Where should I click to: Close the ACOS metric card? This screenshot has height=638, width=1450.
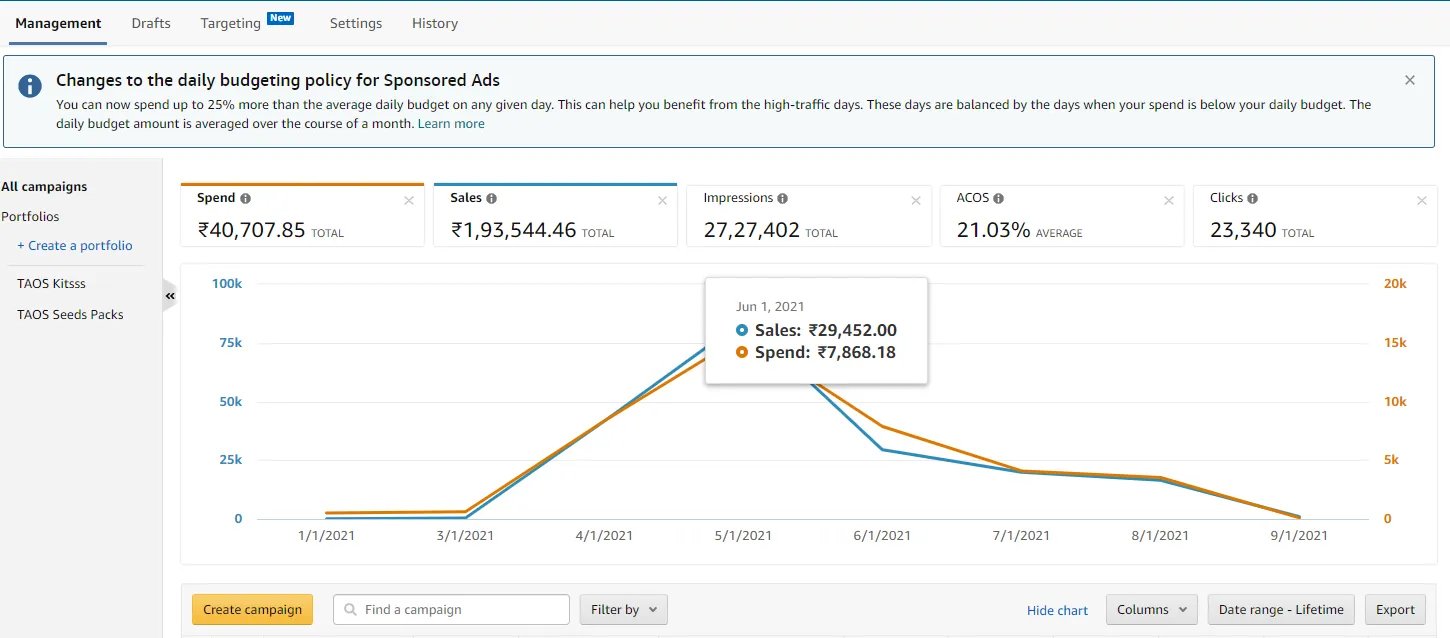(1168, 201)
